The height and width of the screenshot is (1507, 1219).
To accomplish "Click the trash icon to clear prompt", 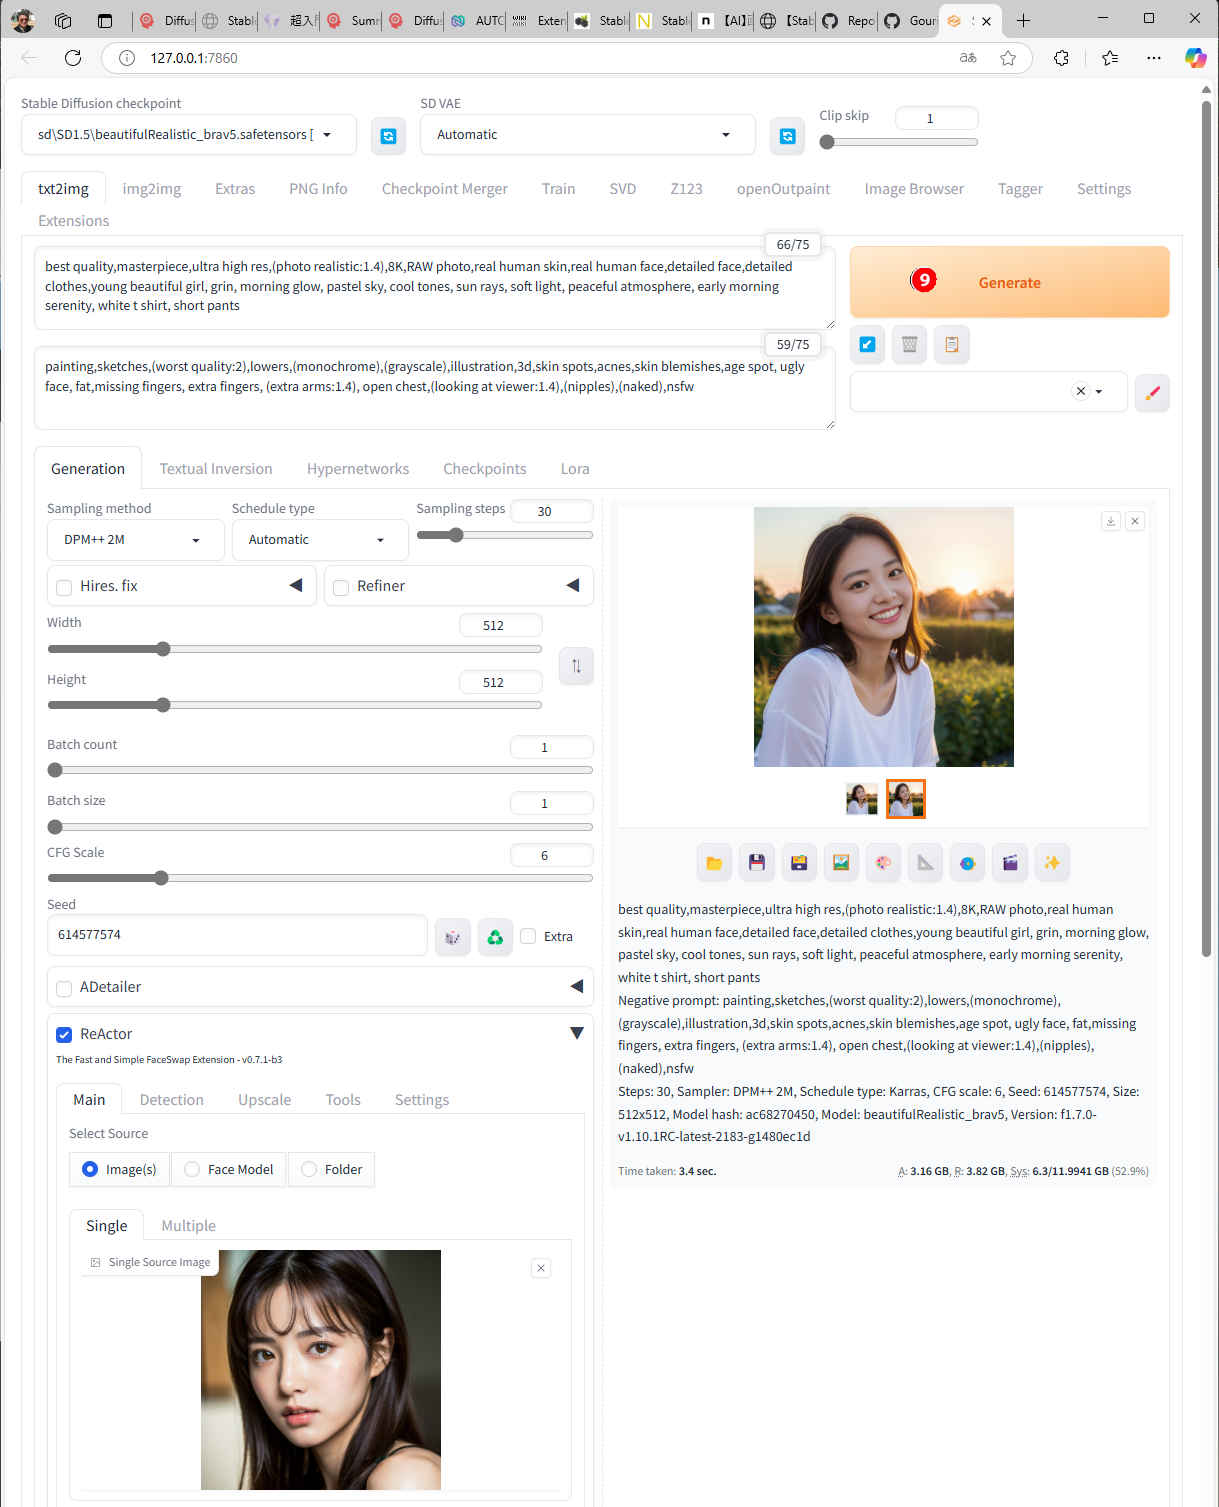I will [909, 344].
